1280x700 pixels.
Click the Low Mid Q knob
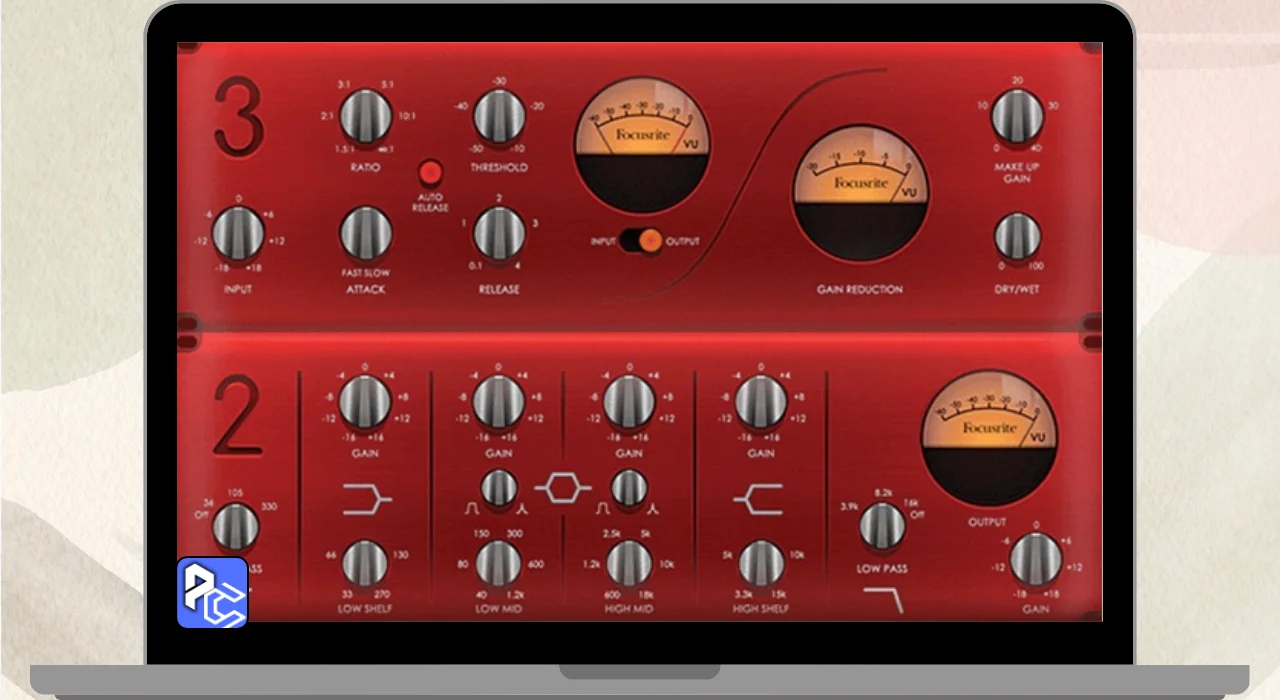pyautogui.click(x=499, y=488)
